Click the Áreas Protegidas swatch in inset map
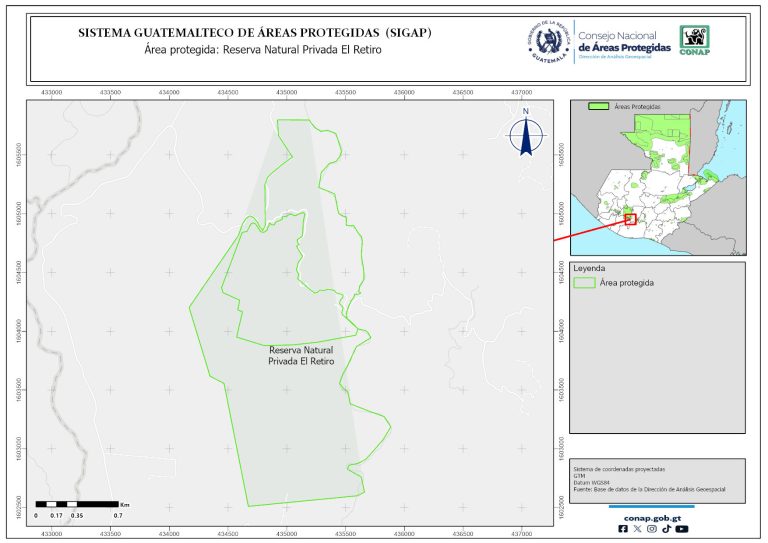The height and width of the screenshot is (543, 768). pyautogui.click(x=599, y=105)
